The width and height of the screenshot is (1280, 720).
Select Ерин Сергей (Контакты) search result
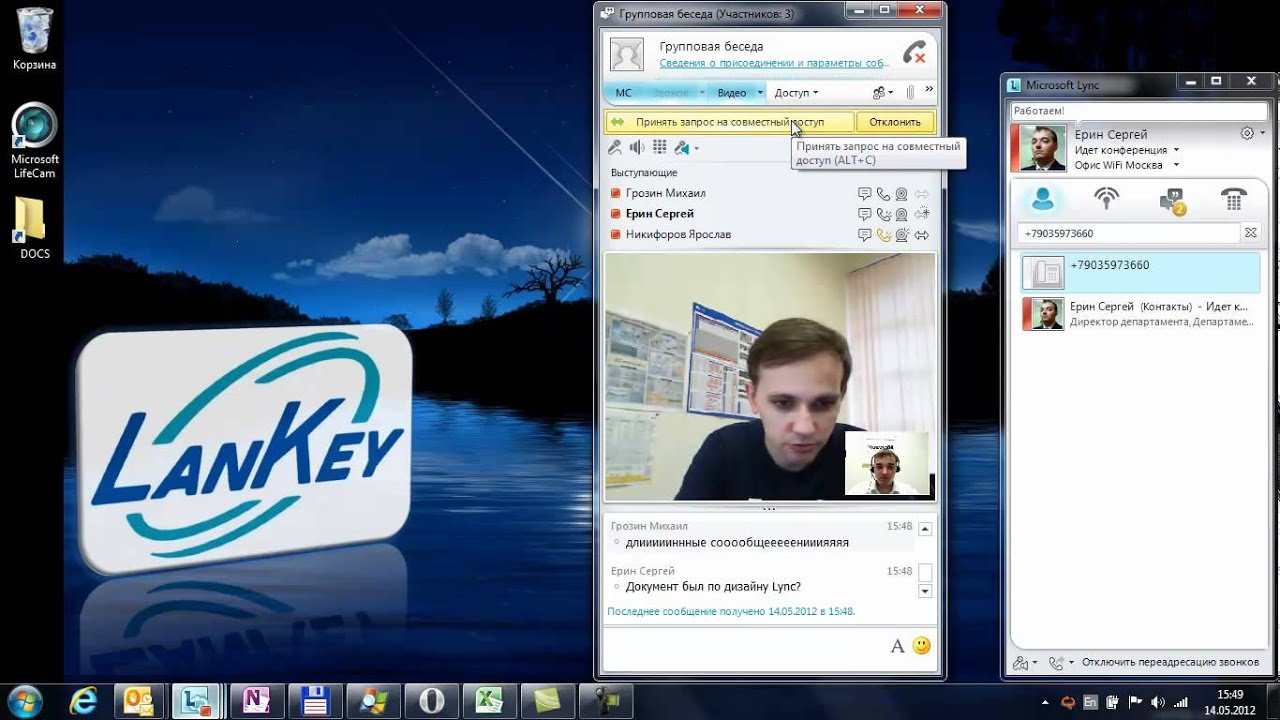click(1140, 314)
